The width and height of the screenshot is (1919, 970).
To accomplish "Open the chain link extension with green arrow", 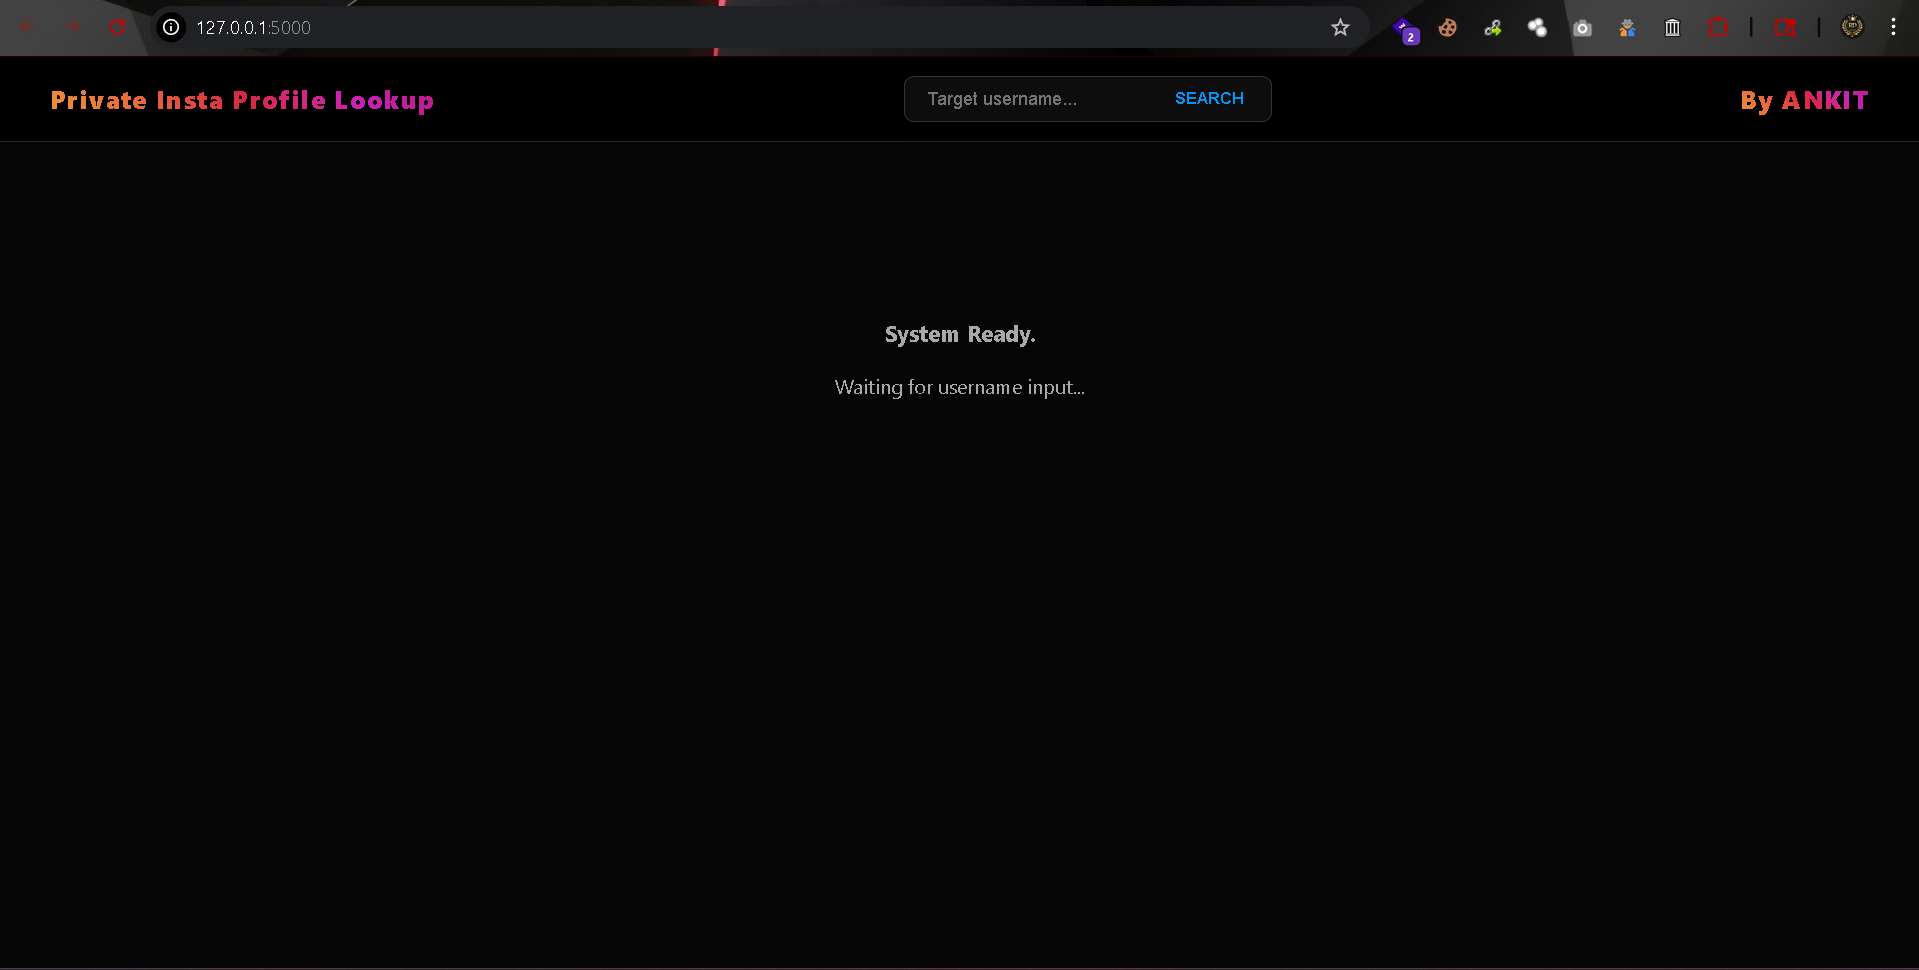I will point(1493,28).
